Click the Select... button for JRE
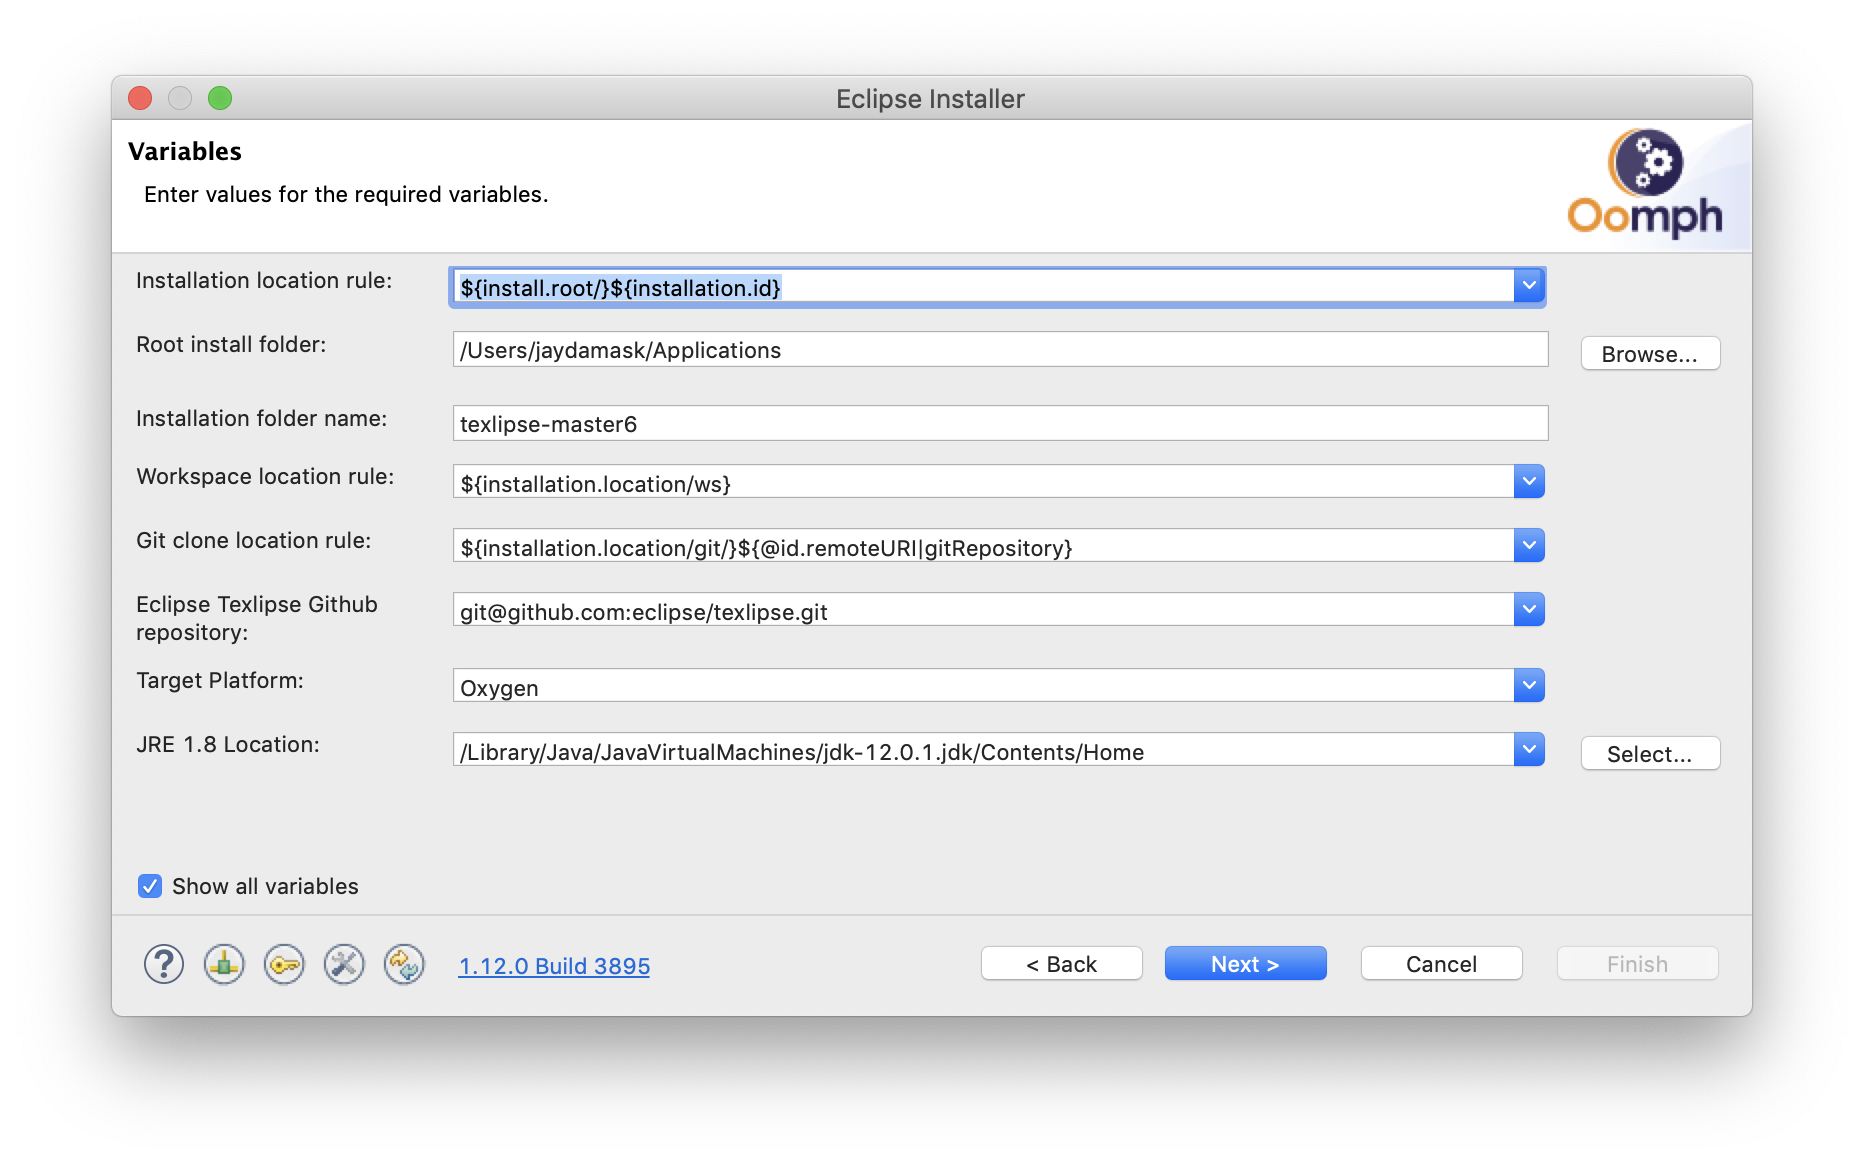The width and height of the screenshot is (1864, 1164). pos(1650,754)
